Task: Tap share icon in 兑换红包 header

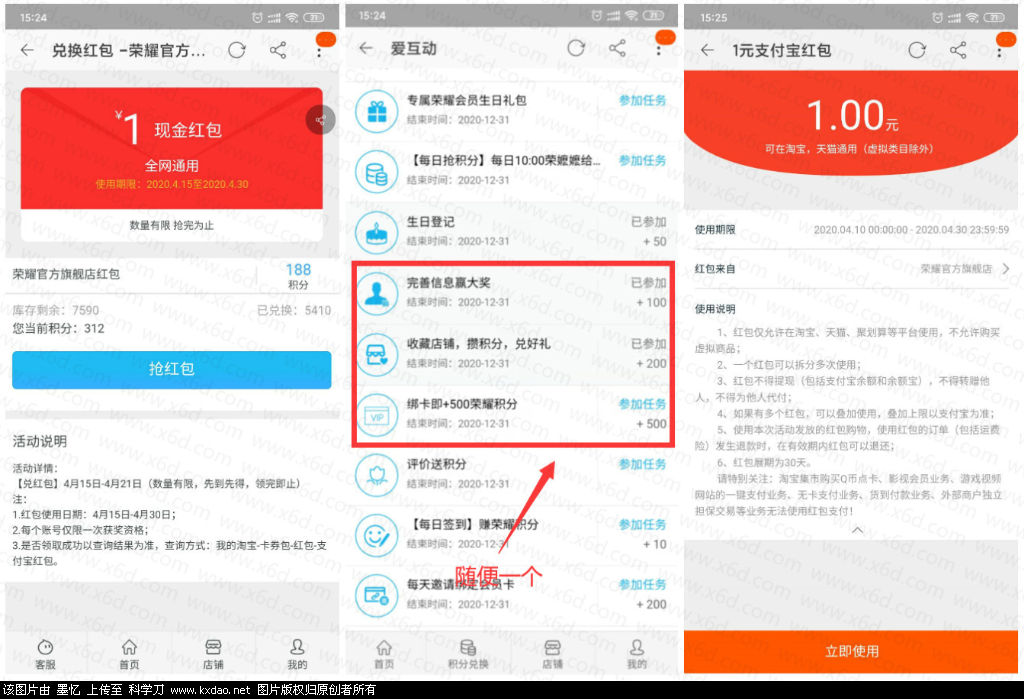Action: pos(278,50)
